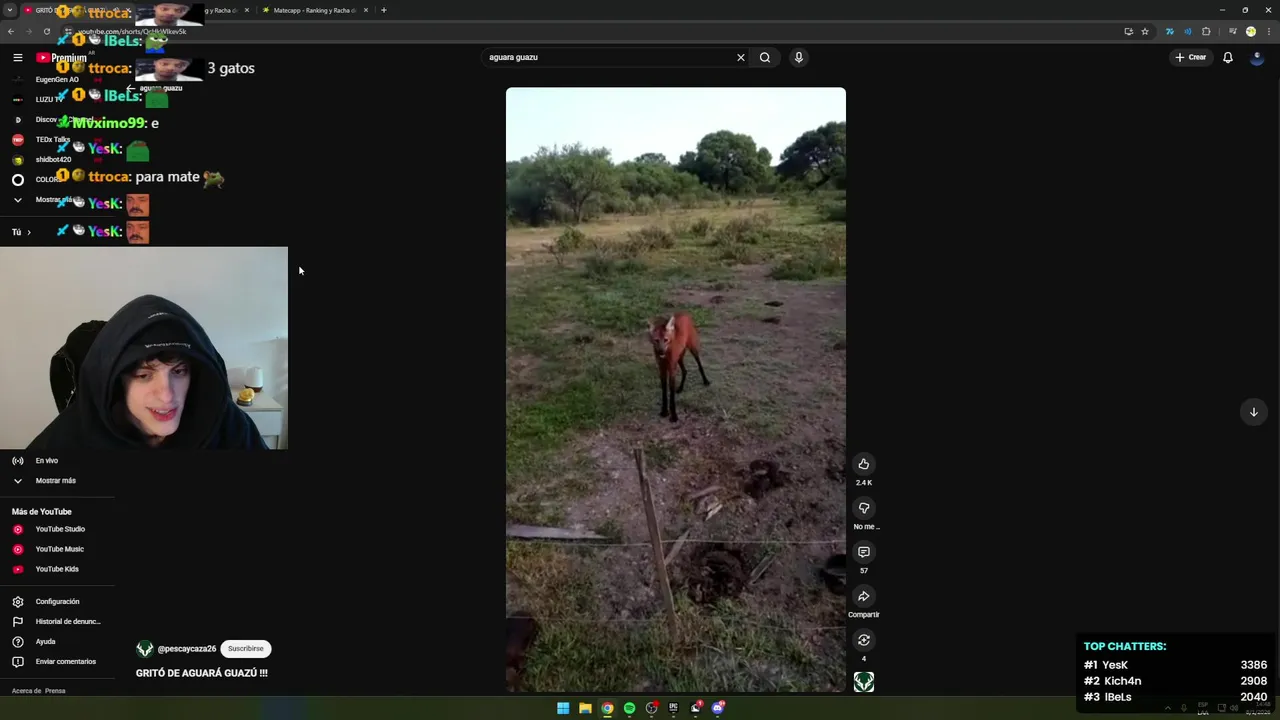Click the title GRITÓ DE AGUARÁ GUAZÚ !!!

click(202, 673)
